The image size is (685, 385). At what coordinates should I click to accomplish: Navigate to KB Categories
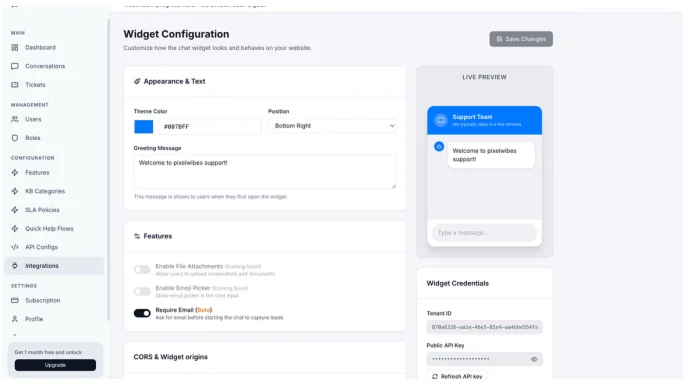tap(45, 191)
